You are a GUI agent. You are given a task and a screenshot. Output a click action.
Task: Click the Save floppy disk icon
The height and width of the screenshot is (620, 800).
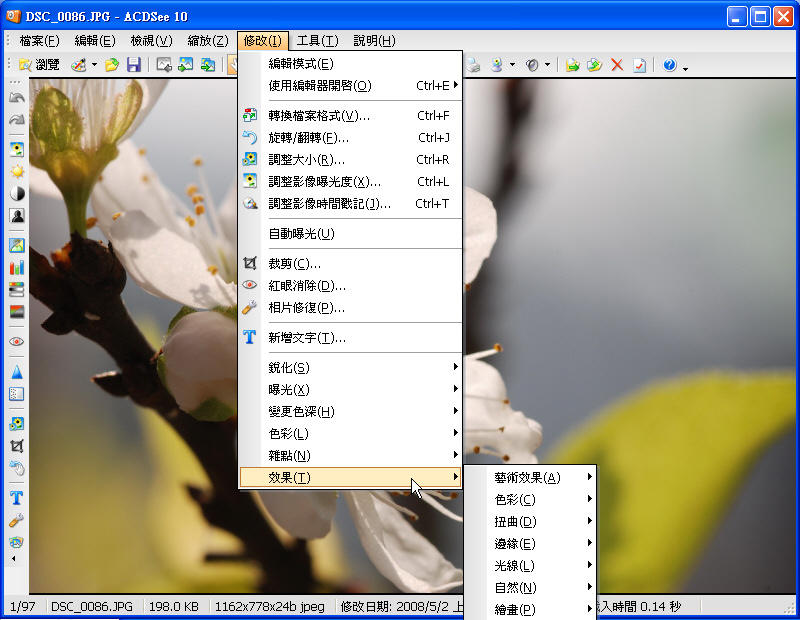[133, 65]
